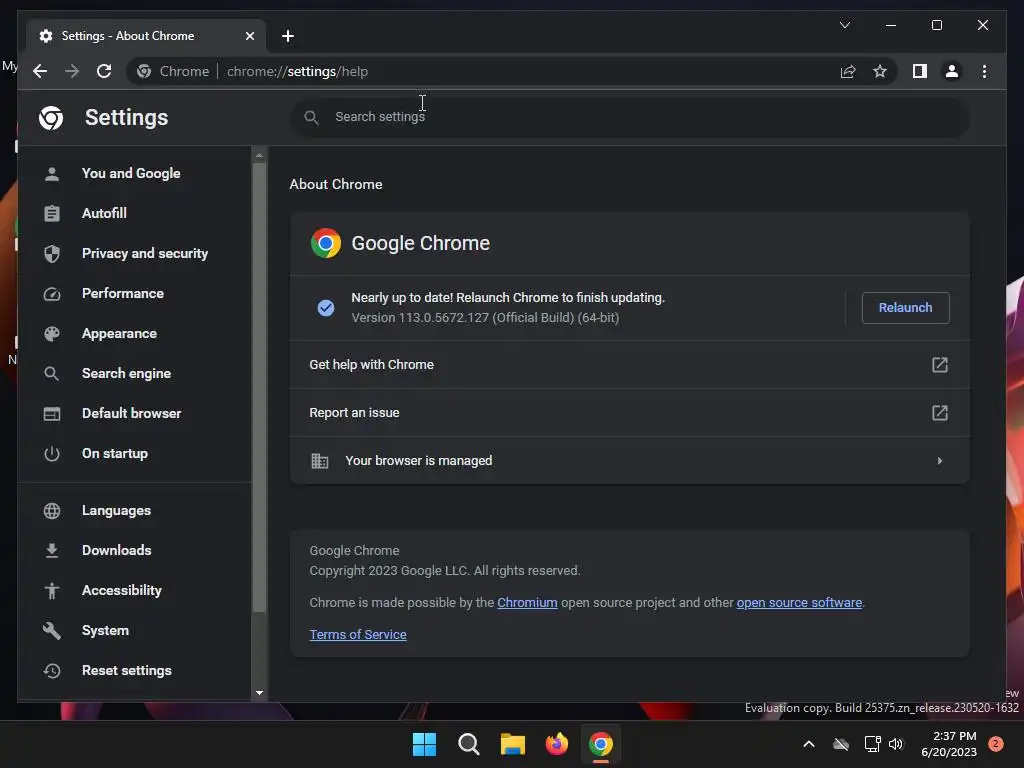Select the Settings - About Chrome tab
Viewport: 1024px width, 768px height.
pyautogui.click(x=146, y=36)
